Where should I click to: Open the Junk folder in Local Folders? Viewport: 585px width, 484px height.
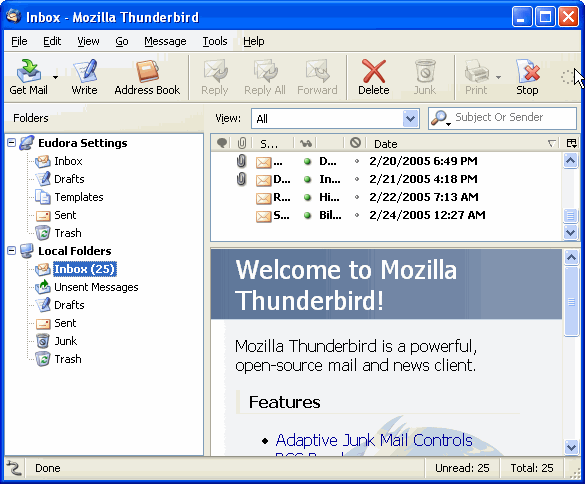point(66,341)
